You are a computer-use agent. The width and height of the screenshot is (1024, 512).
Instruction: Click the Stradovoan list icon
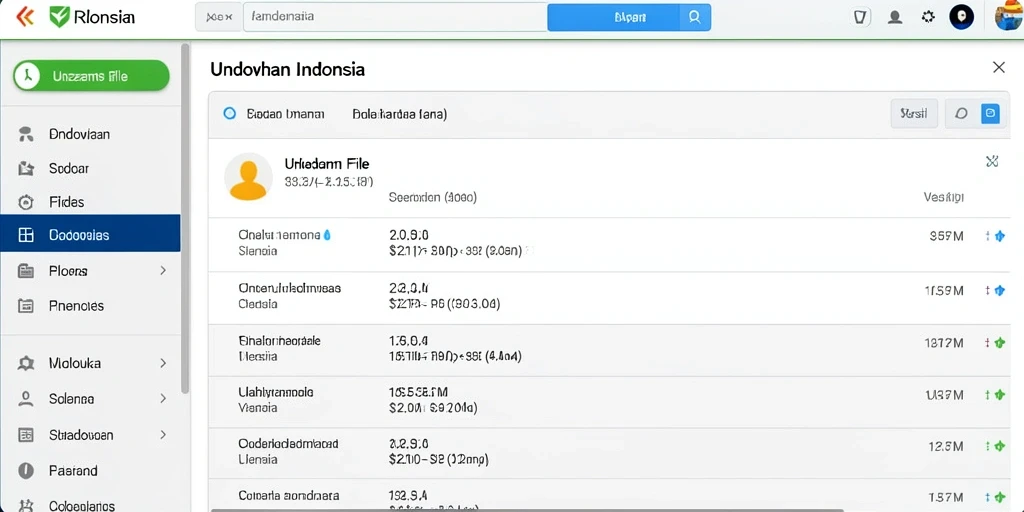coord(25,434)
